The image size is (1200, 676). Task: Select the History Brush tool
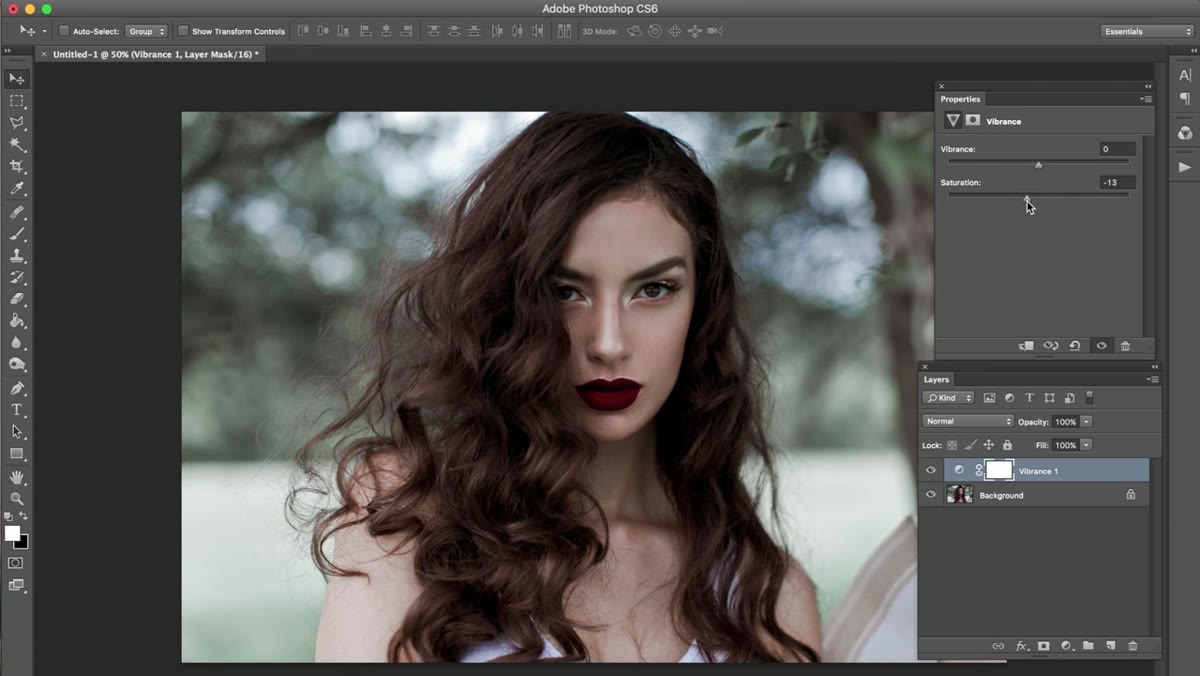tap(17, 277)
